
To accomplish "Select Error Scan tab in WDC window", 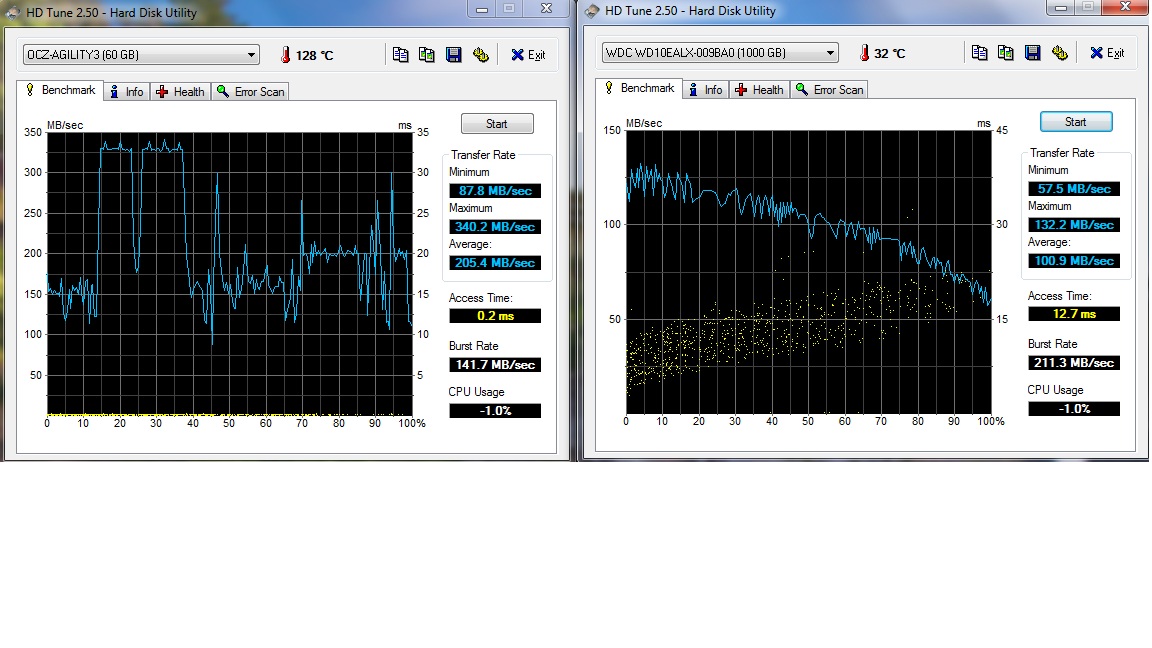I will point(829,90).
